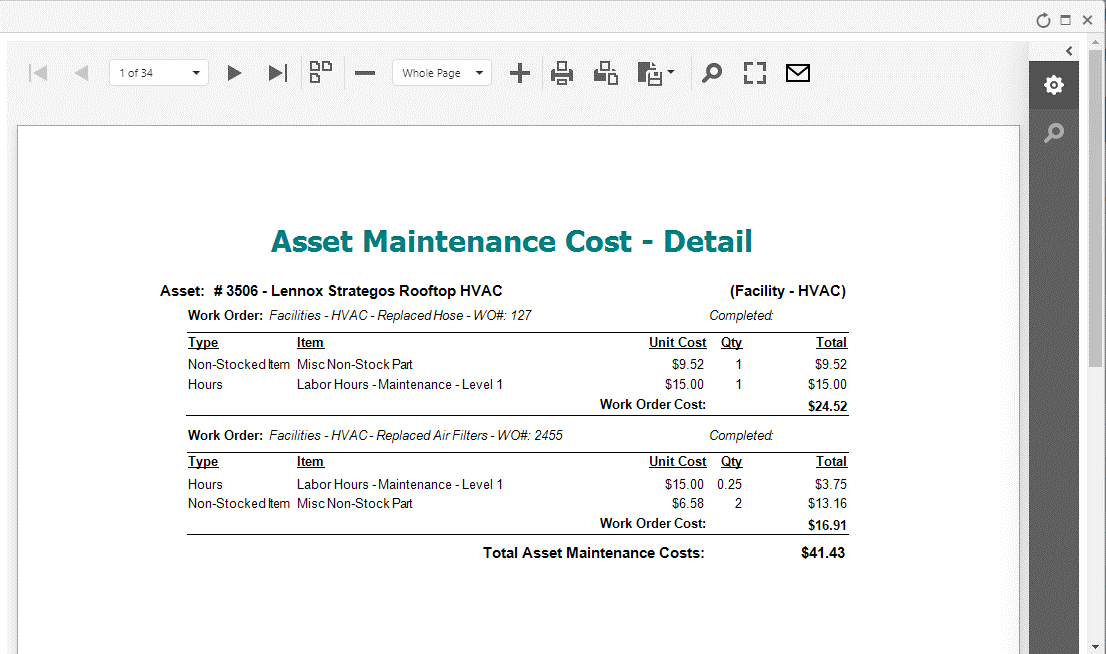Click the refresh icon in title bar
The width and height of the screenshot is (1106, 654).
click(x=1043, y=20)
